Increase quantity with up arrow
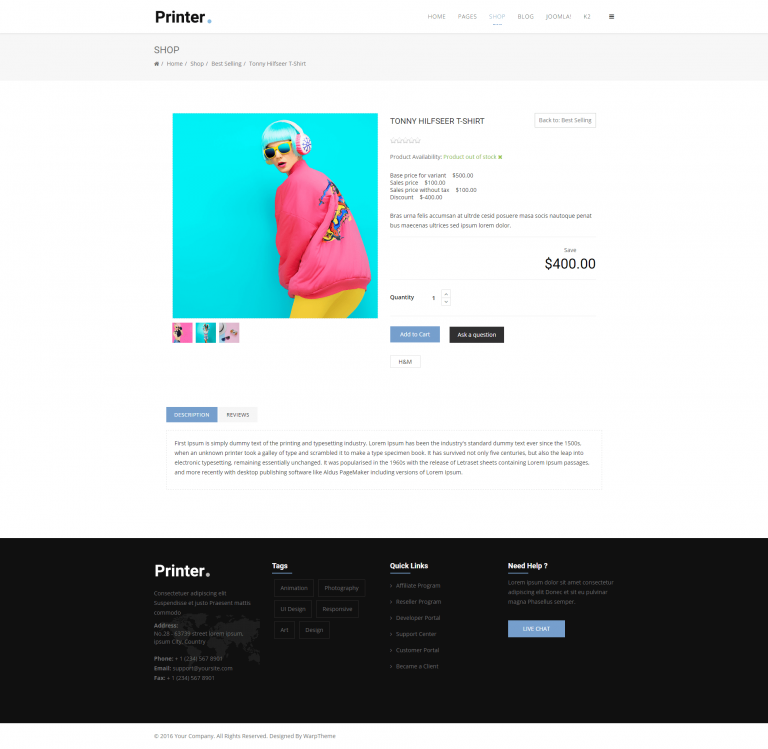 [x=446, y=294]
